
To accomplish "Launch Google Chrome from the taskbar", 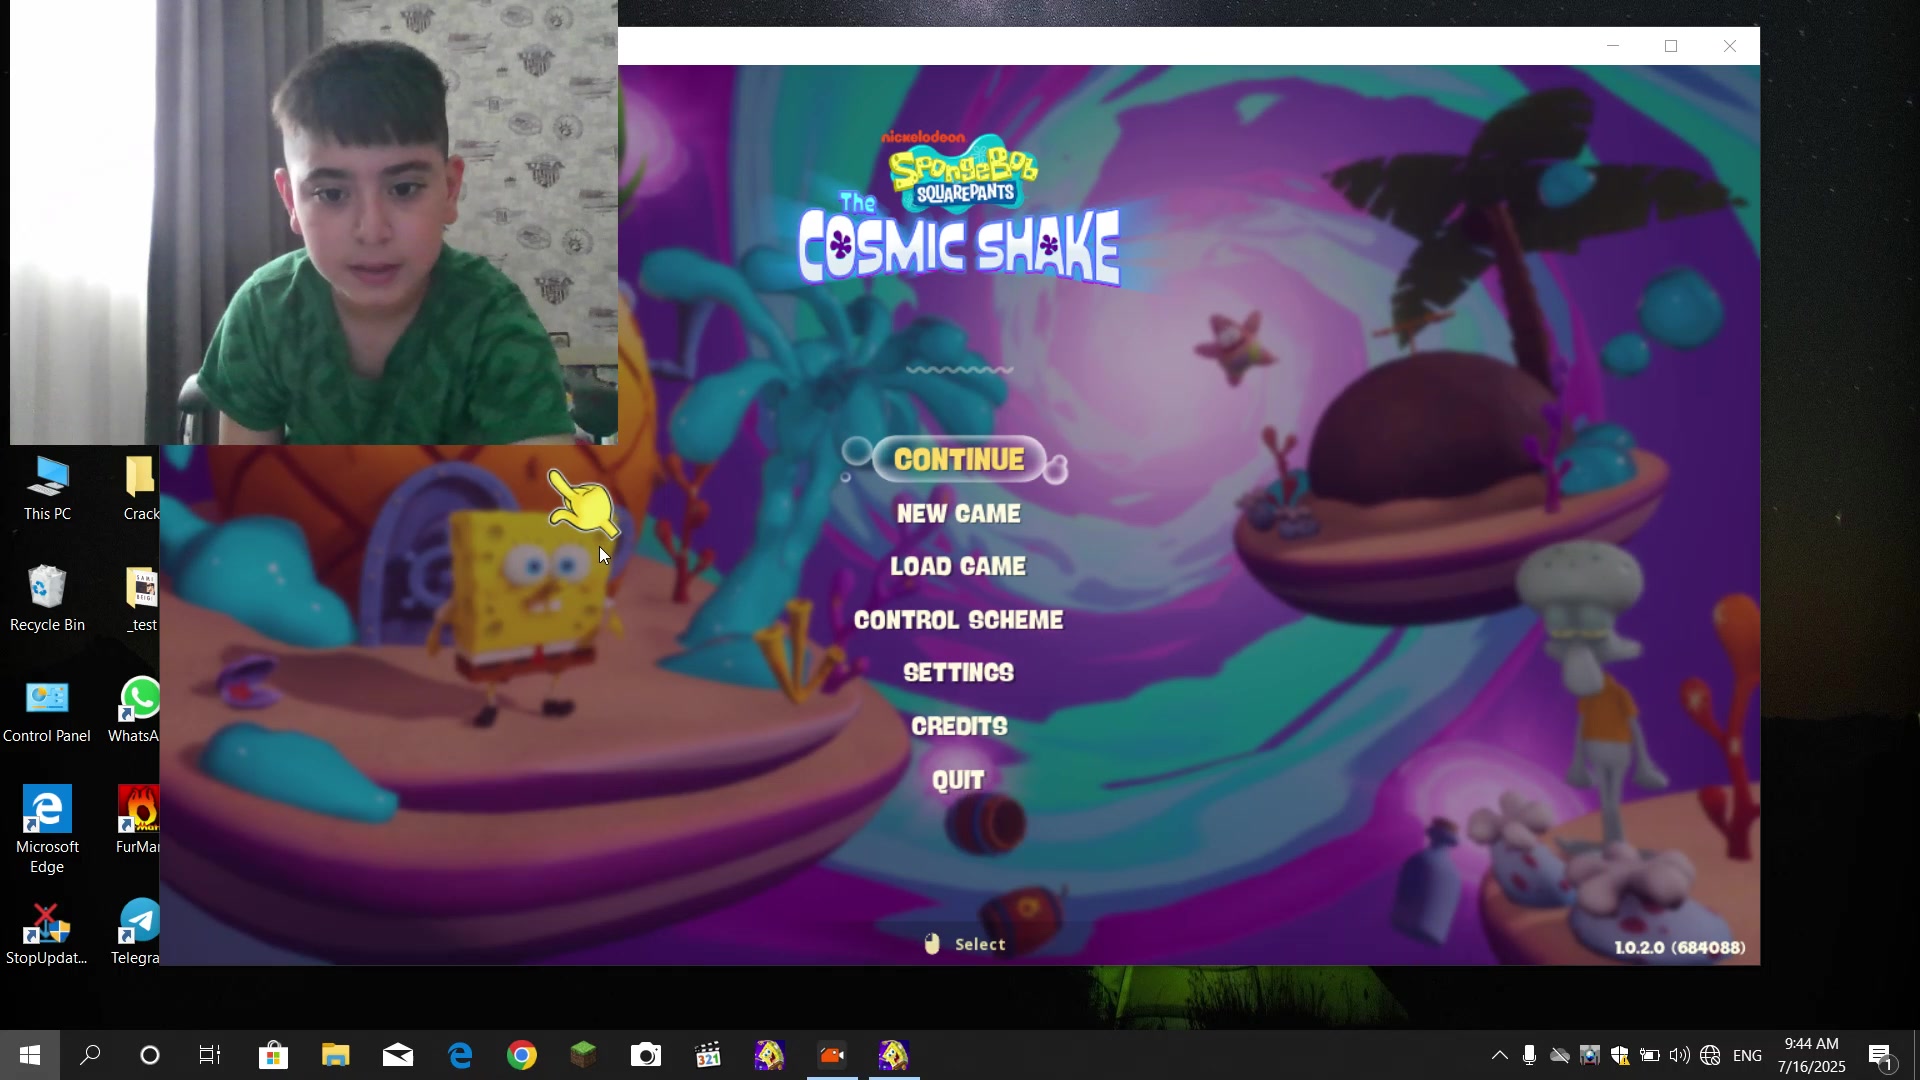I will click(x=521, y=1055).
